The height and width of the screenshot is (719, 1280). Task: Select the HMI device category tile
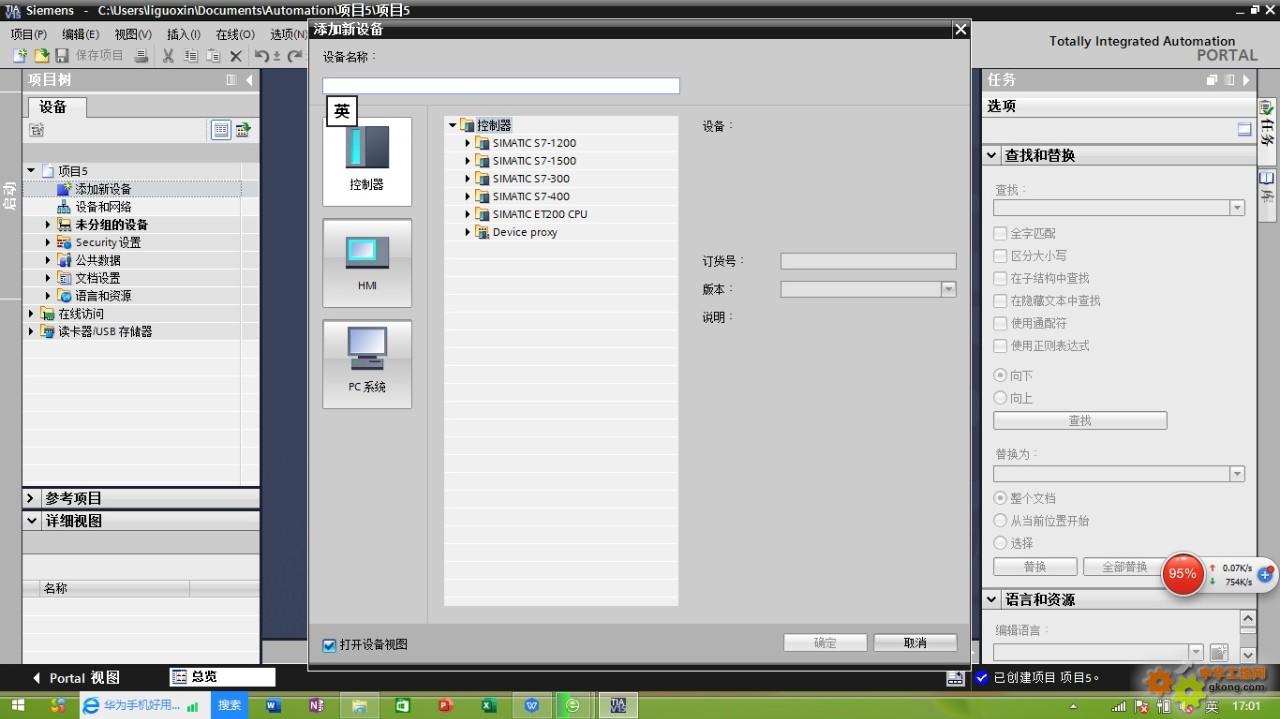click(367, 263)
